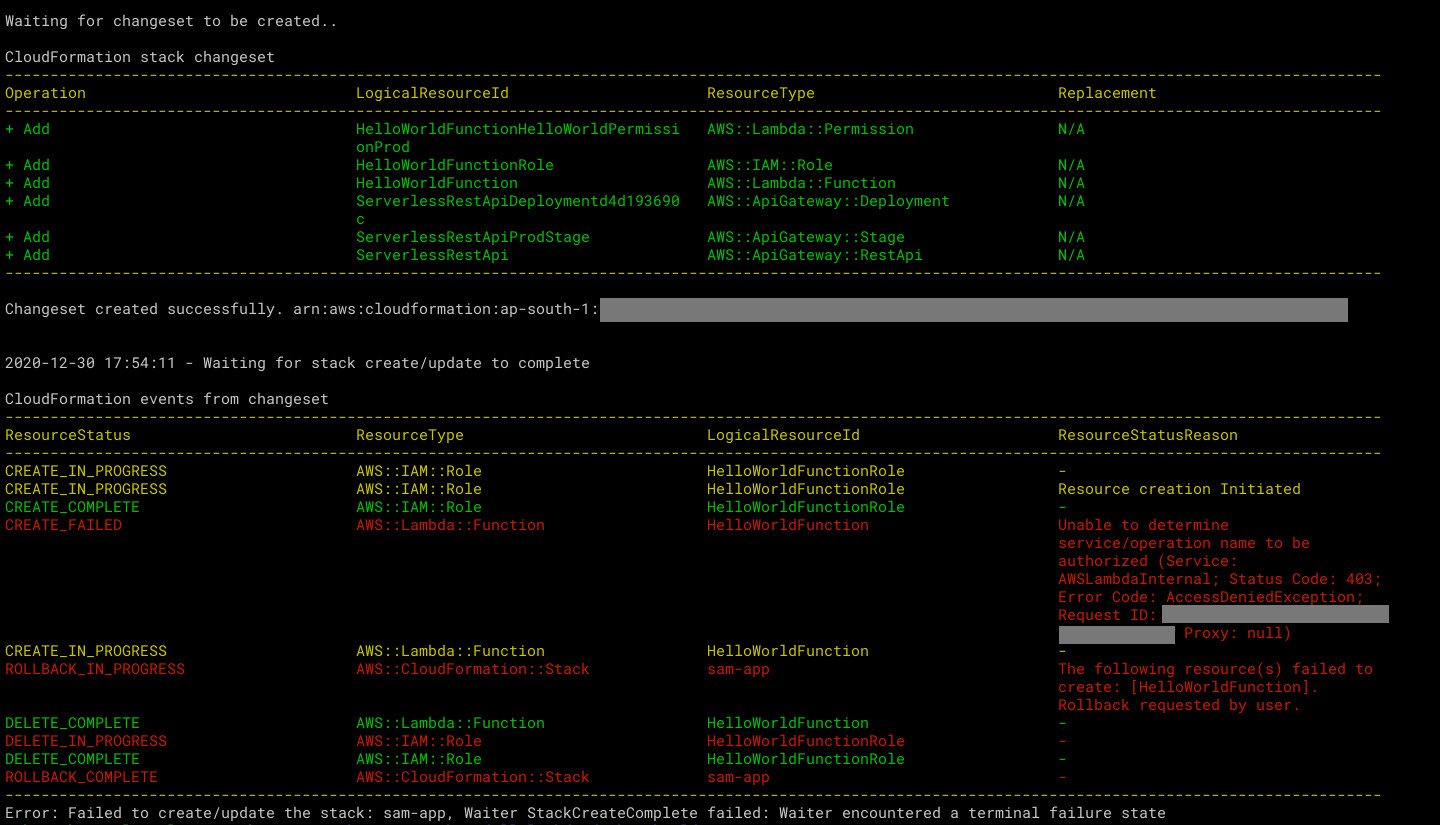Click the "Proxy: null)" text

coord(1238,633)
